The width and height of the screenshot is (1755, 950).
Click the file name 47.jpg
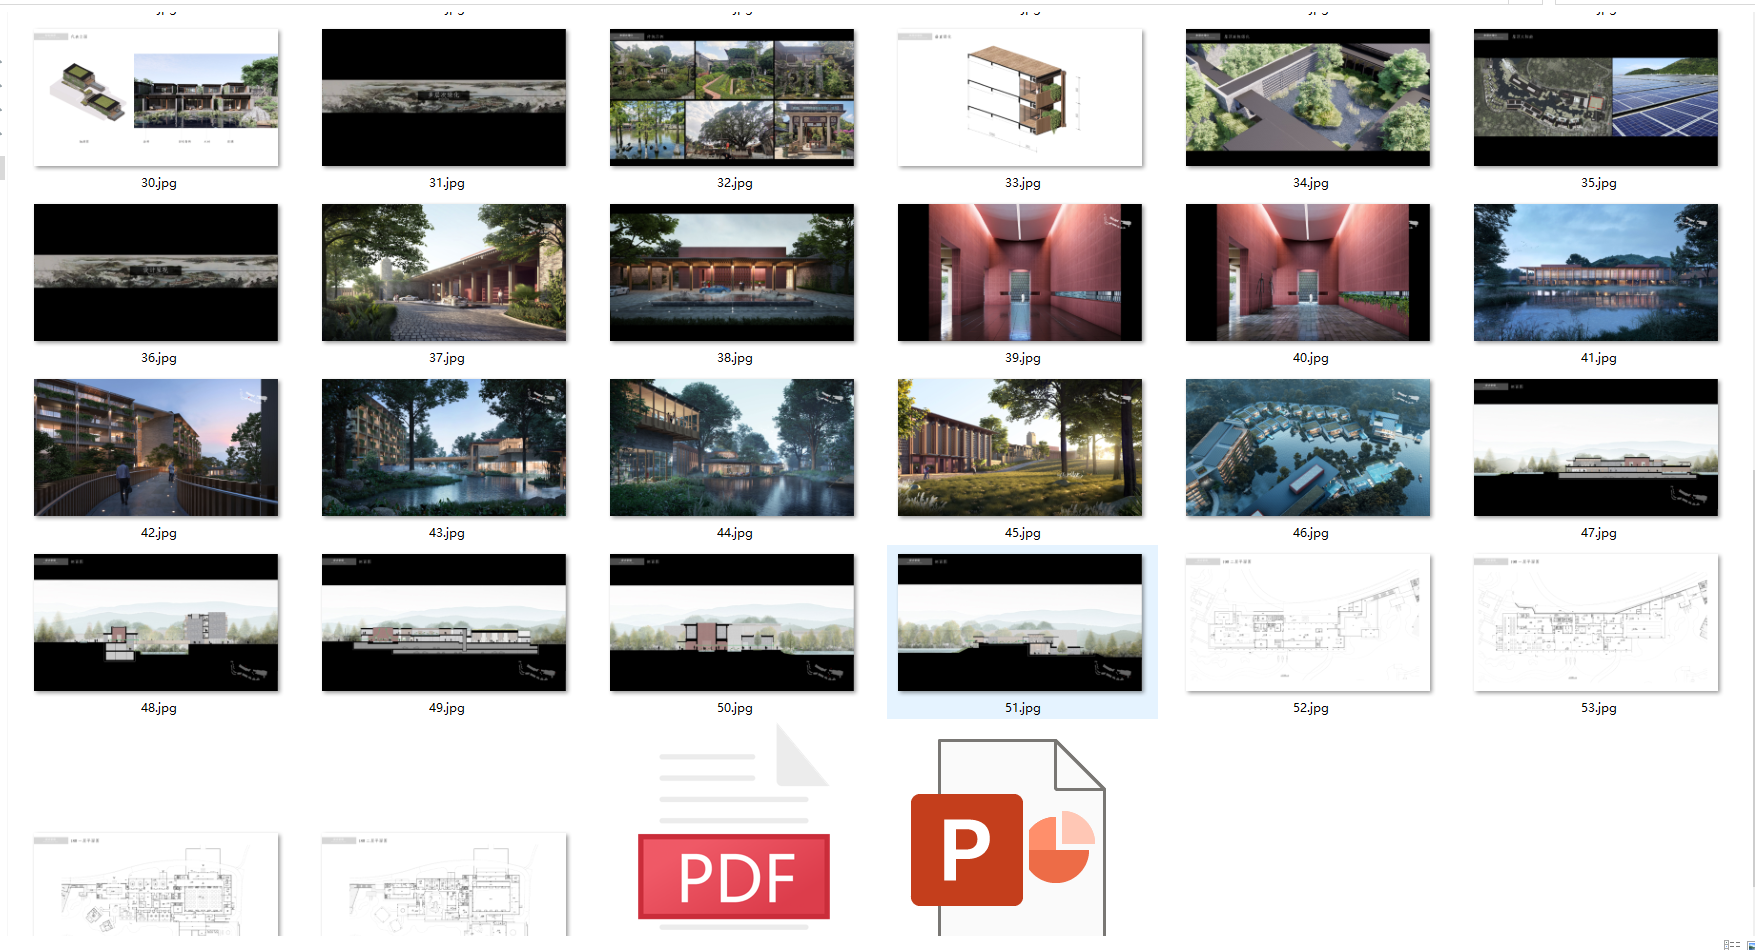[1599, 533]
